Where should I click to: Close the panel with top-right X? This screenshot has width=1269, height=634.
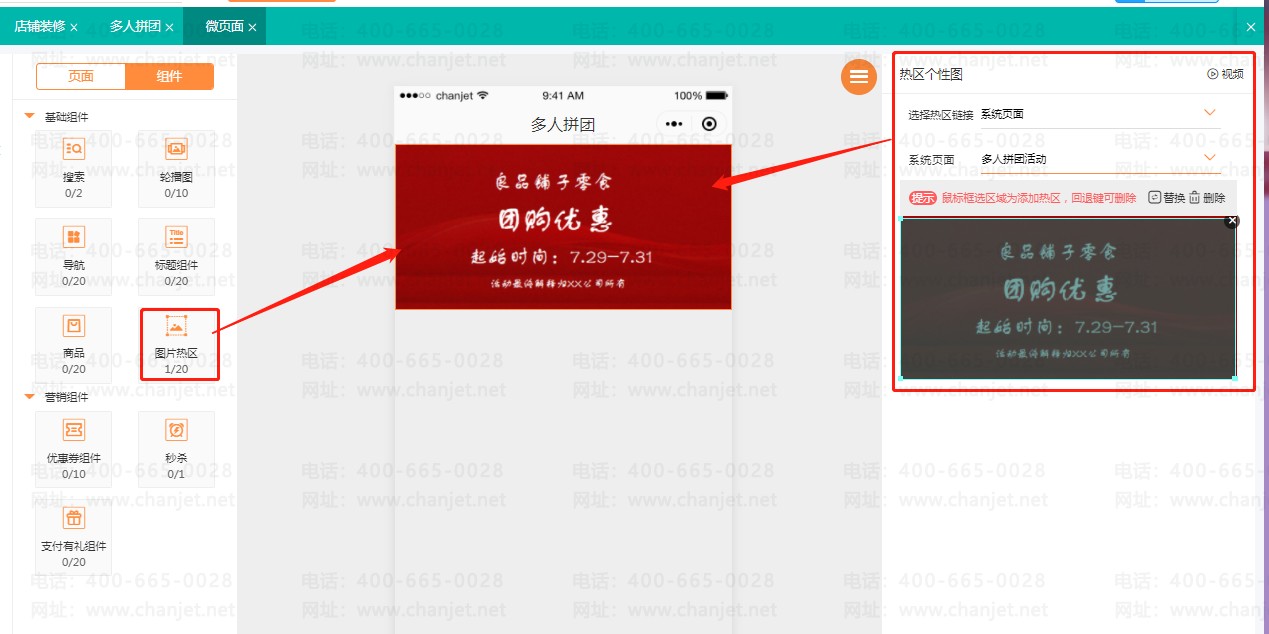1251,27
